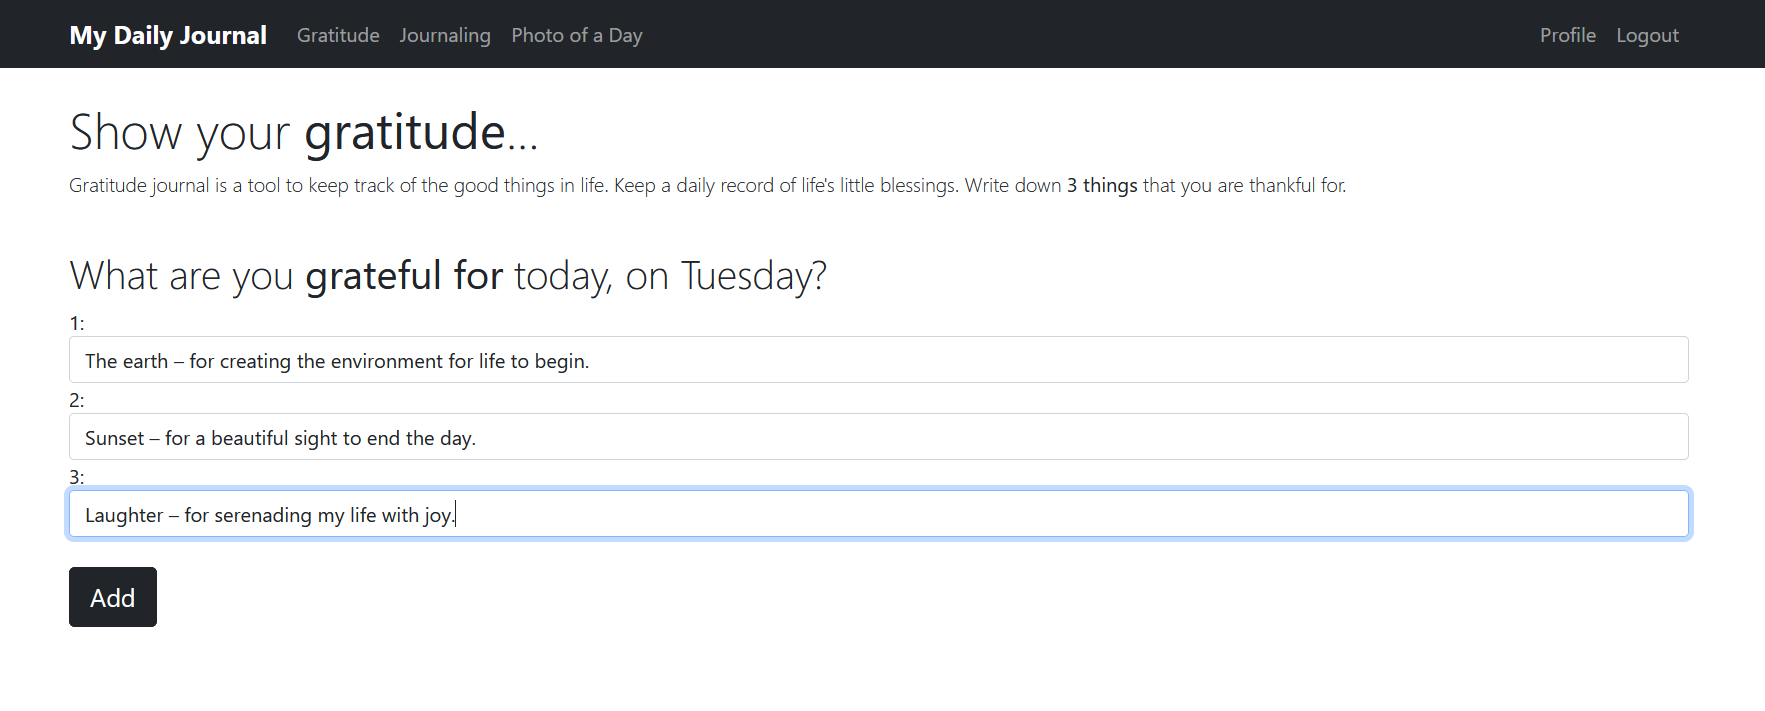Open the Photo of a Day page
This screenshot has width=1765, height=711.
tap(576, 35)
